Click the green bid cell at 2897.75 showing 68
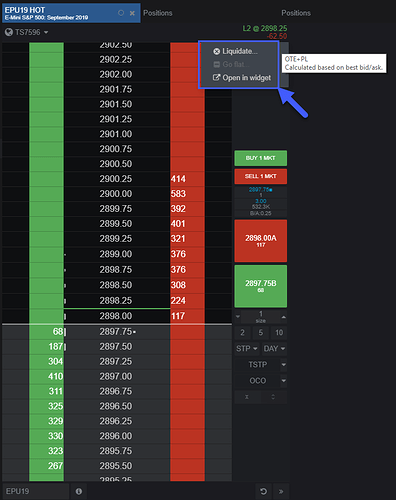The image size is (396, 500). click(x=46, y=332)
